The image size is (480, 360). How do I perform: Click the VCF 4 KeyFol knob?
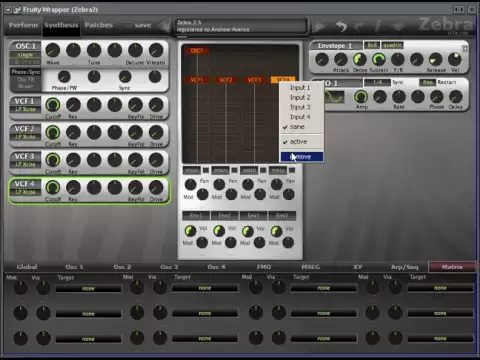[x=135, y=188]
